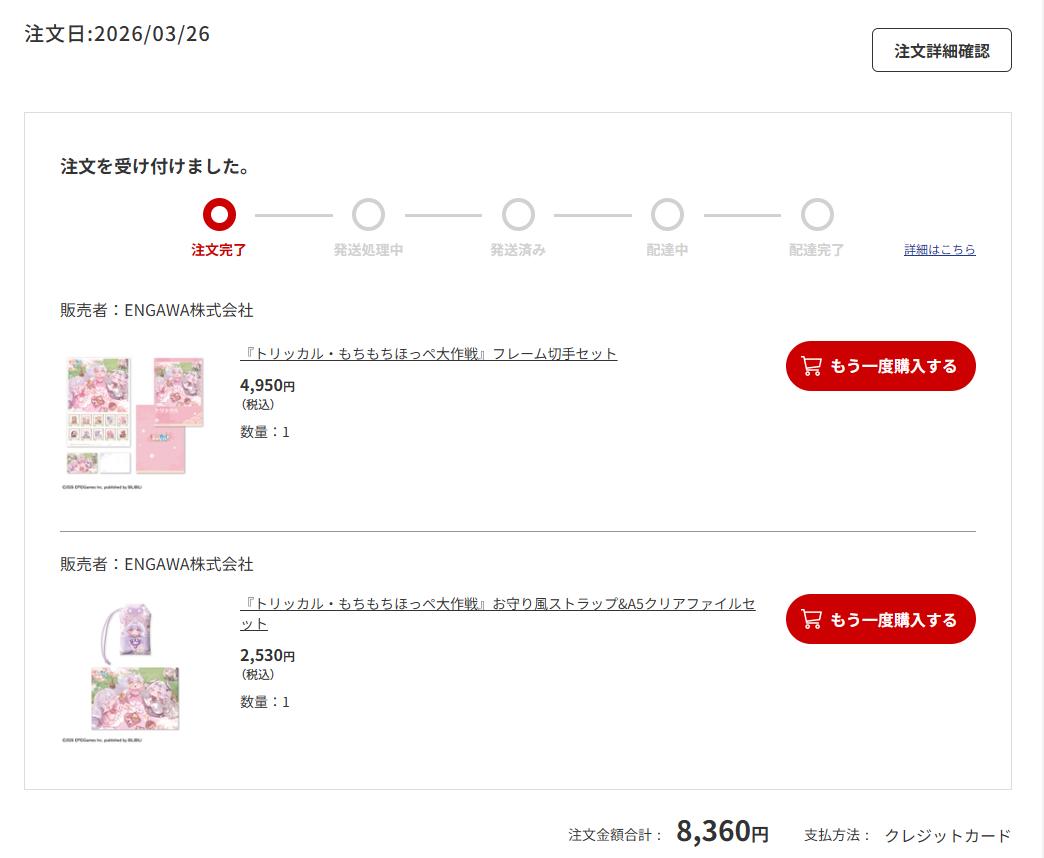Rebuy the ストラップ set with もう一度購入する
This screenshot has height=858, width=1044.
pyautogui.click(x=880, y=620)
